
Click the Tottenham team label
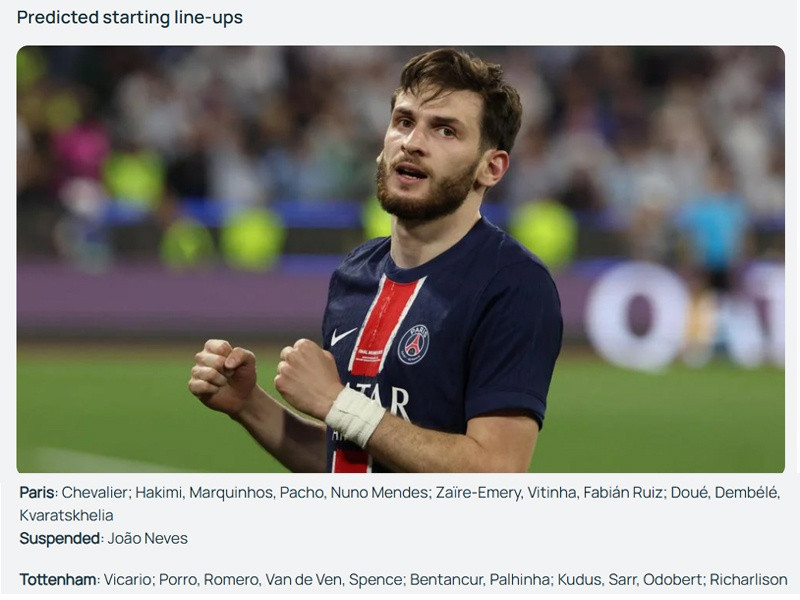pyautogui.click(x=58, y=580)
